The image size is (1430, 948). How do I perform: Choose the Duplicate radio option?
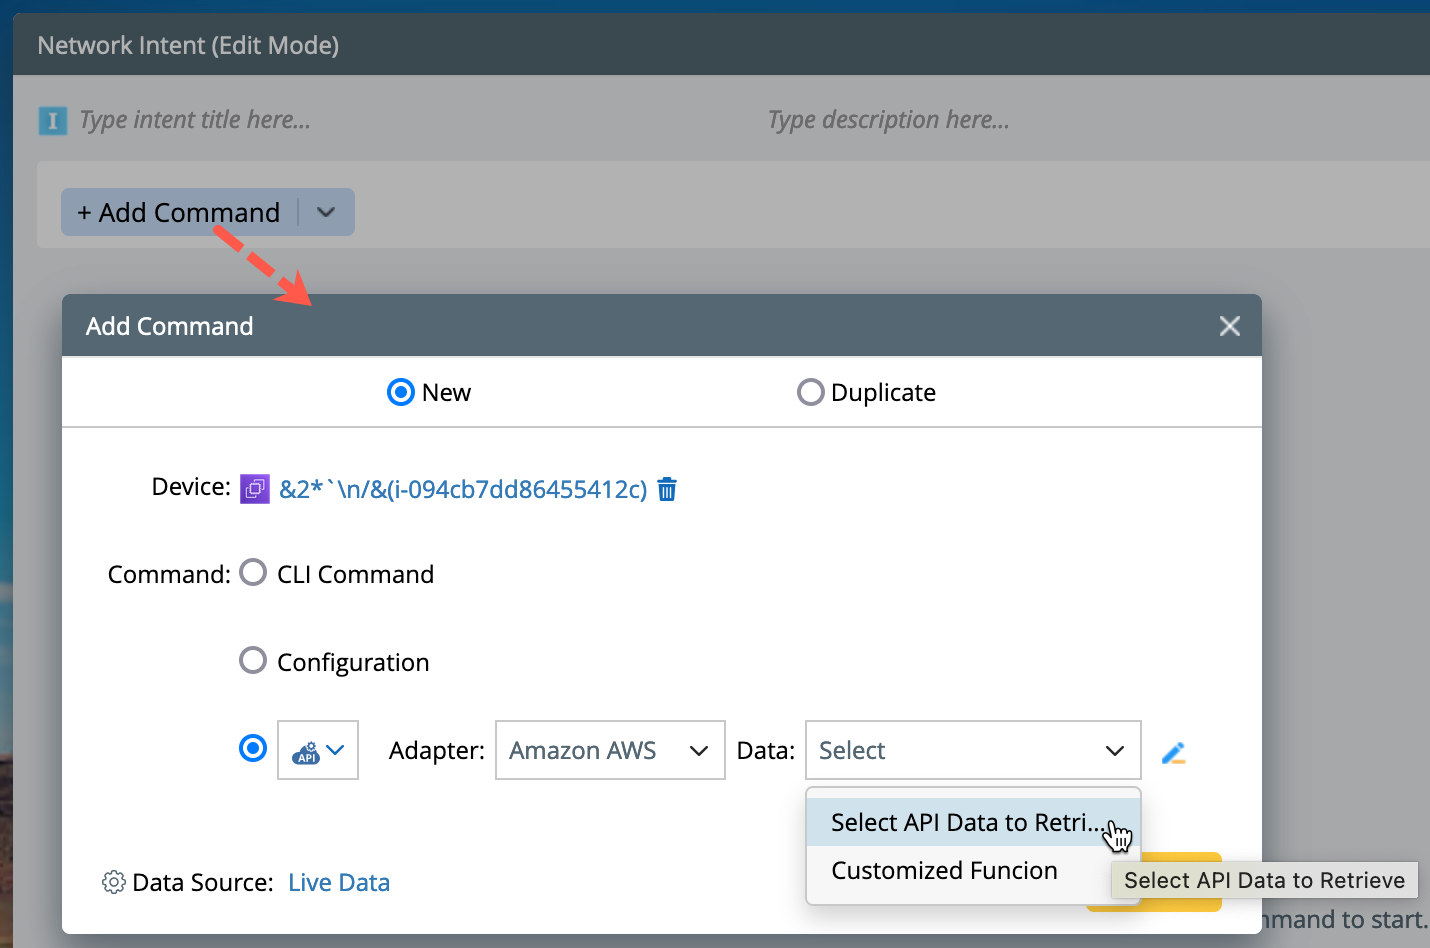click(x=810, y=392)
